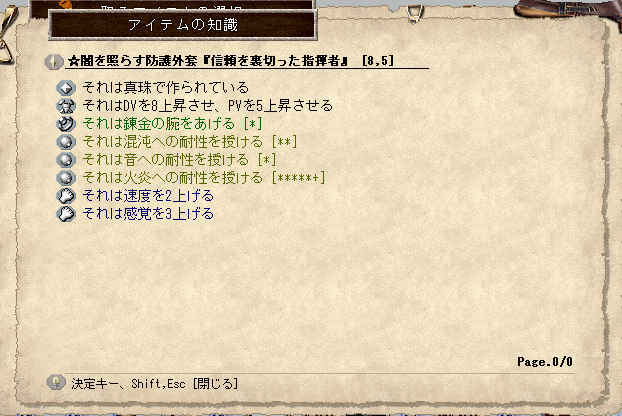
Task: Select the green text 錬金の腕をあげる [*]
Action: [x=172, y=124]
